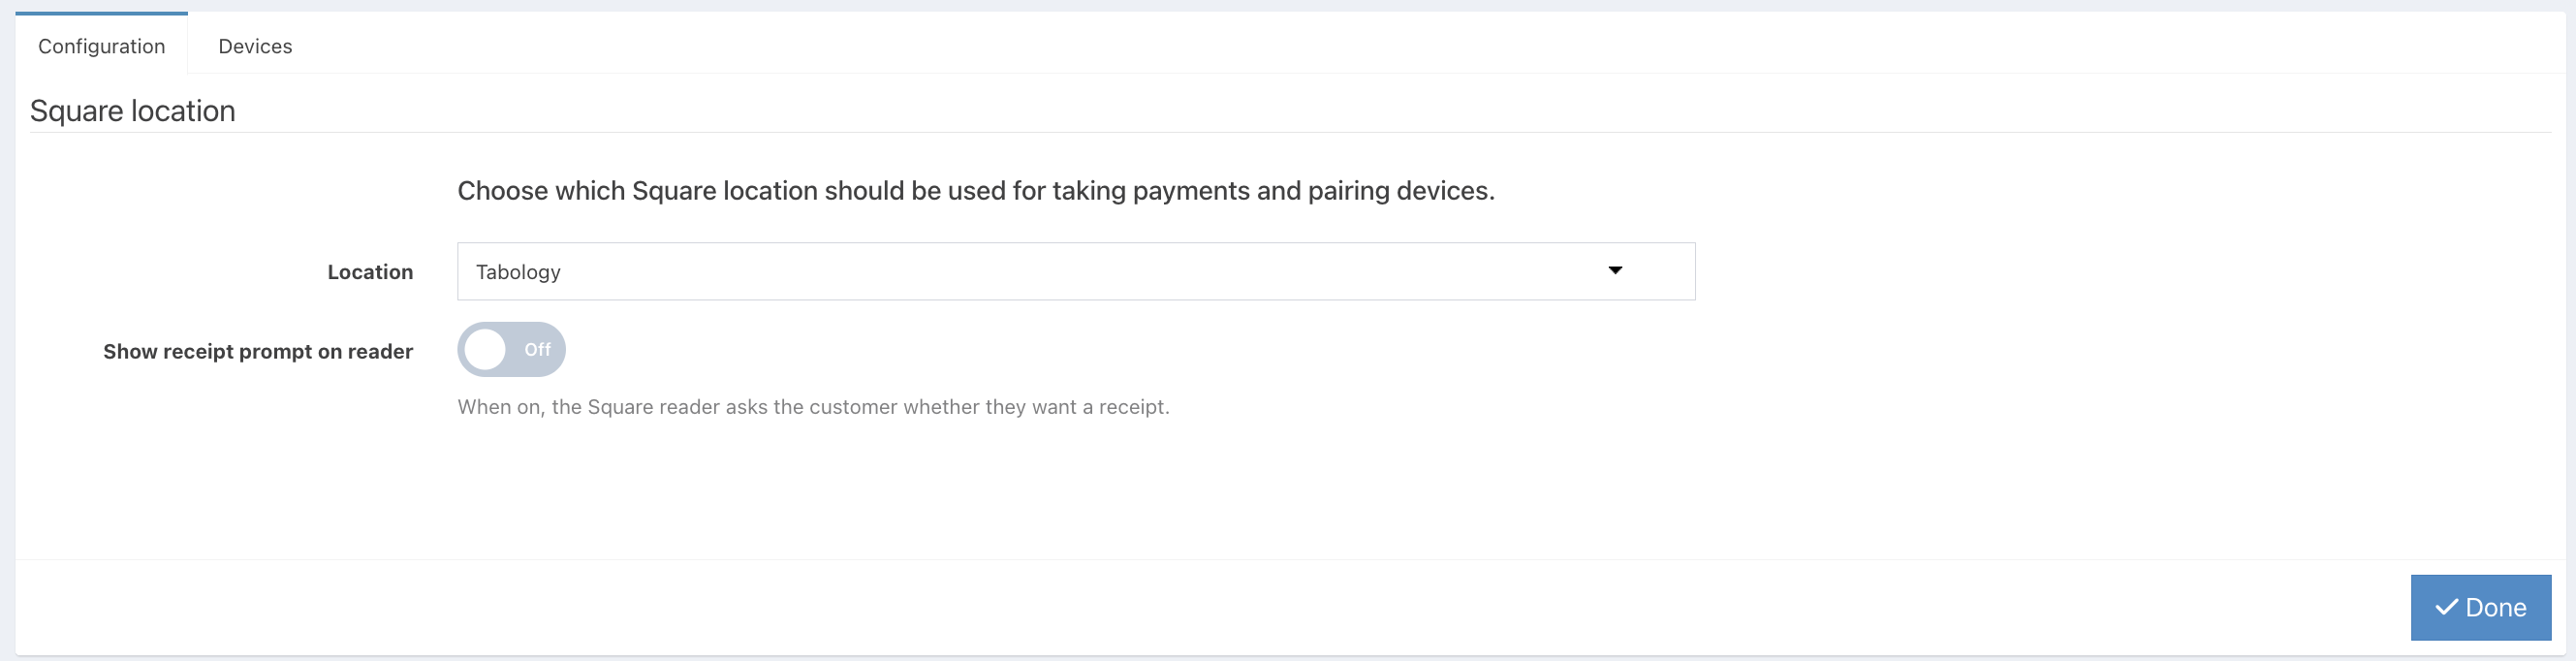Click the white knob of the receipt switch
The image size is (2576, 661).
point(486,350)
